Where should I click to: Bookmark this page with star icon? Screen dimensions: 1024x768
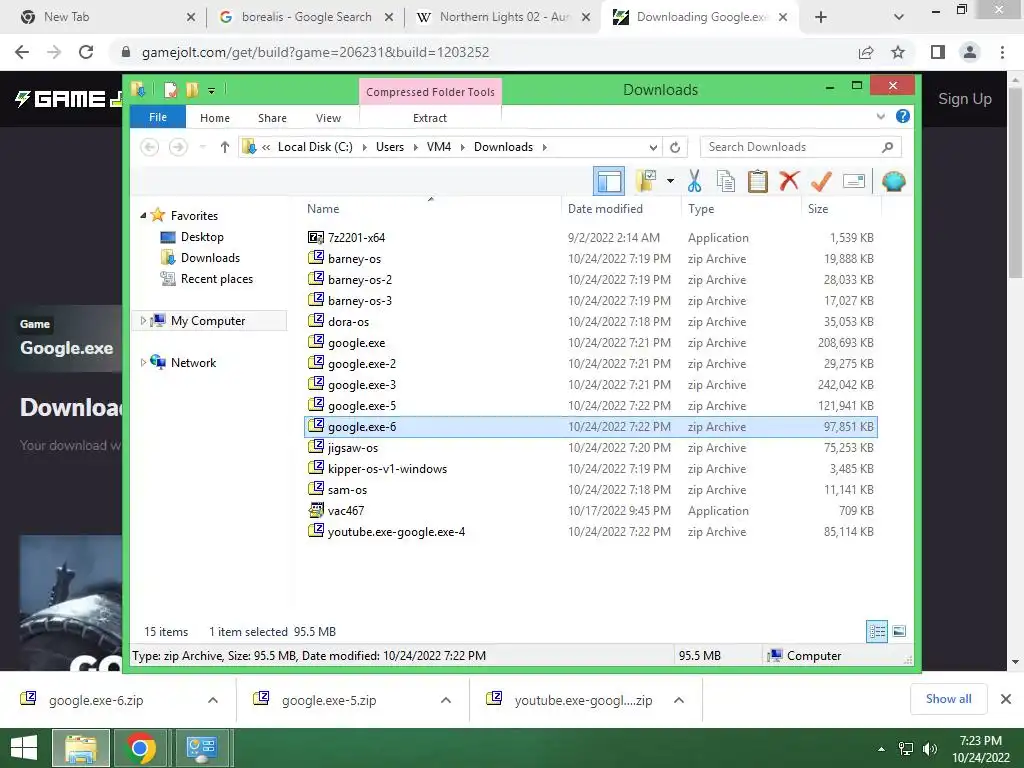(898, 52)
